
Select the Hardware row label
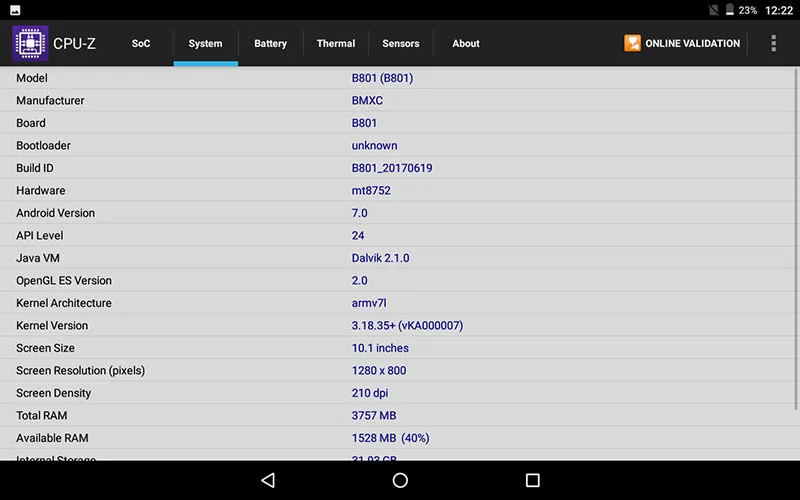tap(41, 190)
